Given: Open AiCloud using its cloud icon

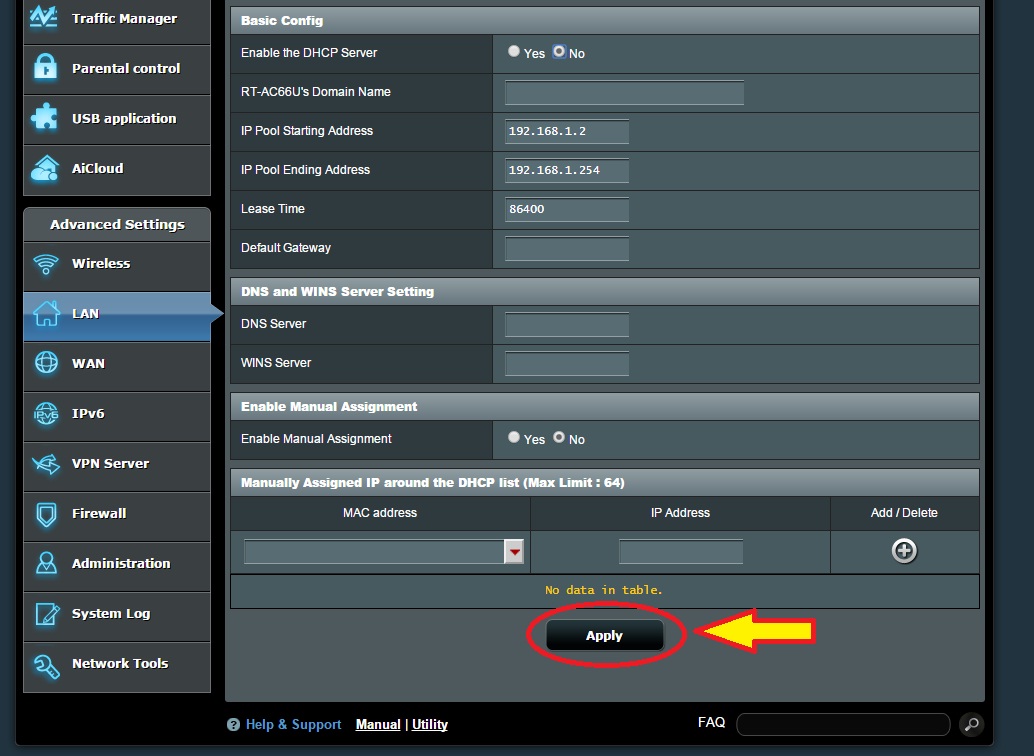Looking at the screenshot, I should click(46, 168).
